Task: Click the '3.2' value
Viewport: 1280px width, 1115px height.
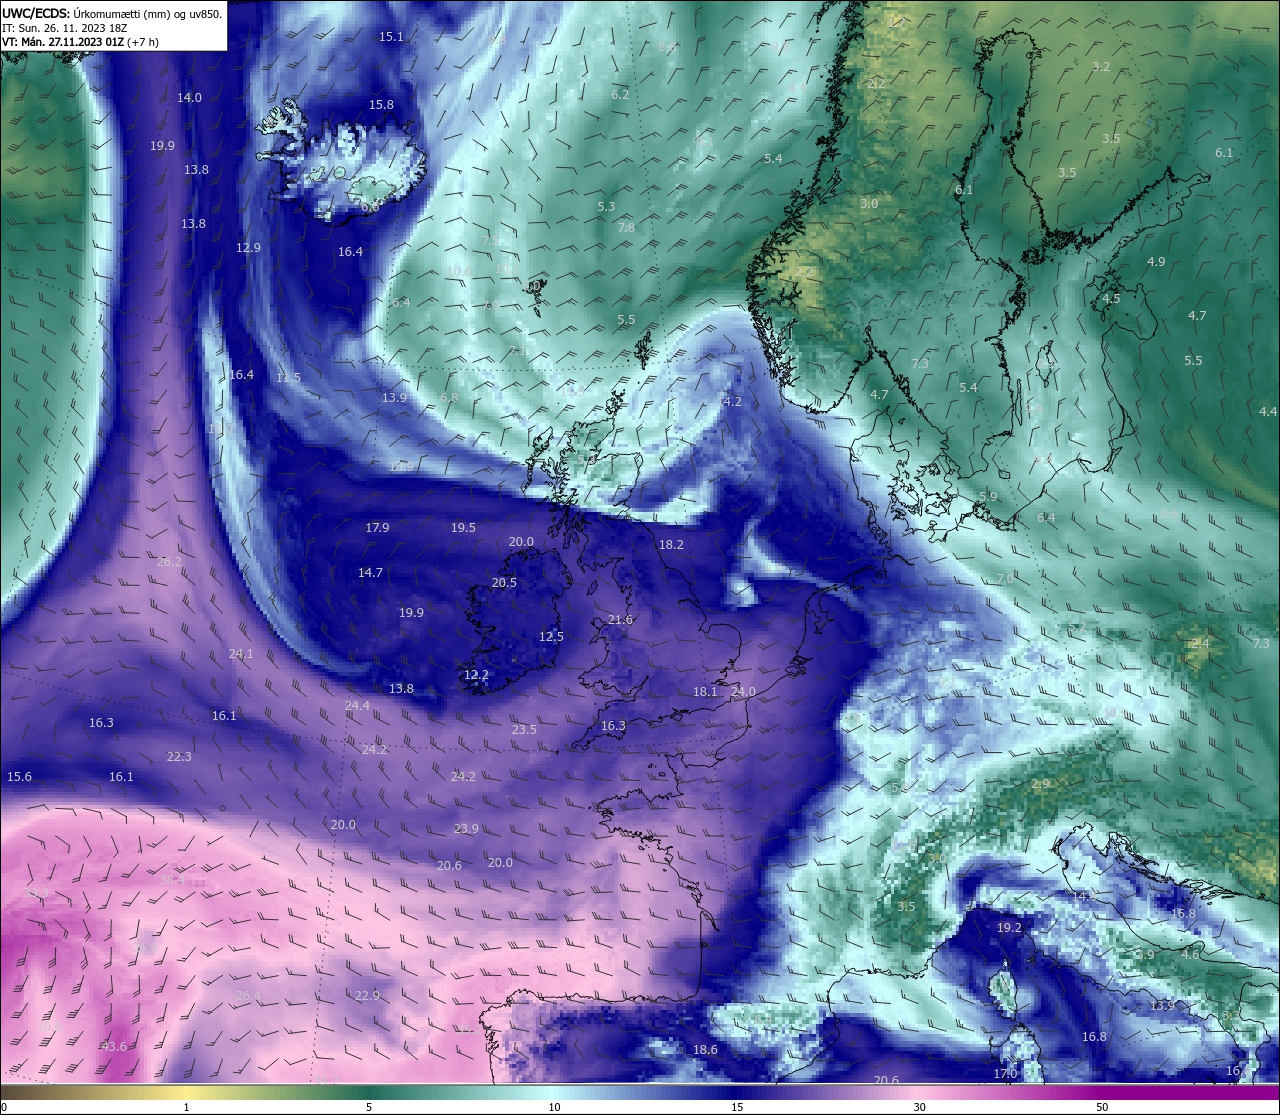Action: [1101, 67]
